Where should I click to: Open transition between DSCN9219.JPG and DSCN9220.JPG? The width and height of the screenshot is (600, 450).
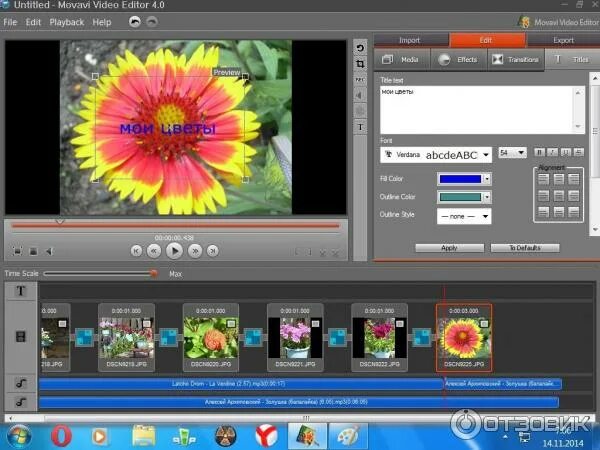[x=169, y=338]
